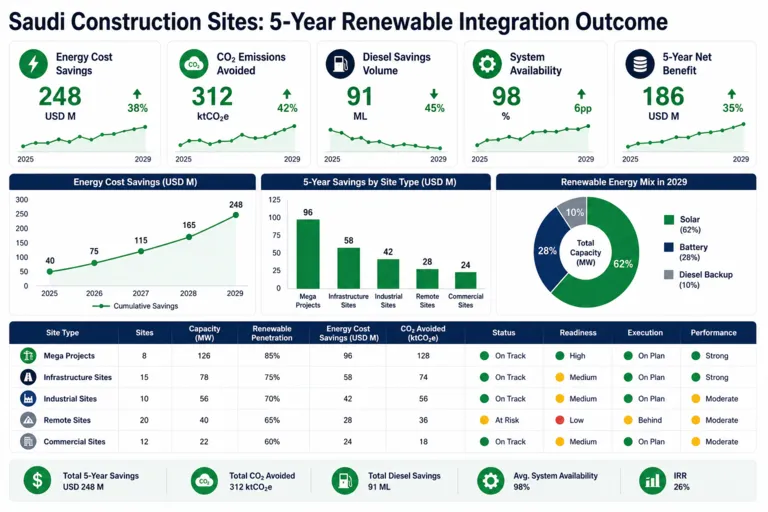Click the up arrow above 38%
768x512 pixels.
(137, 94)
